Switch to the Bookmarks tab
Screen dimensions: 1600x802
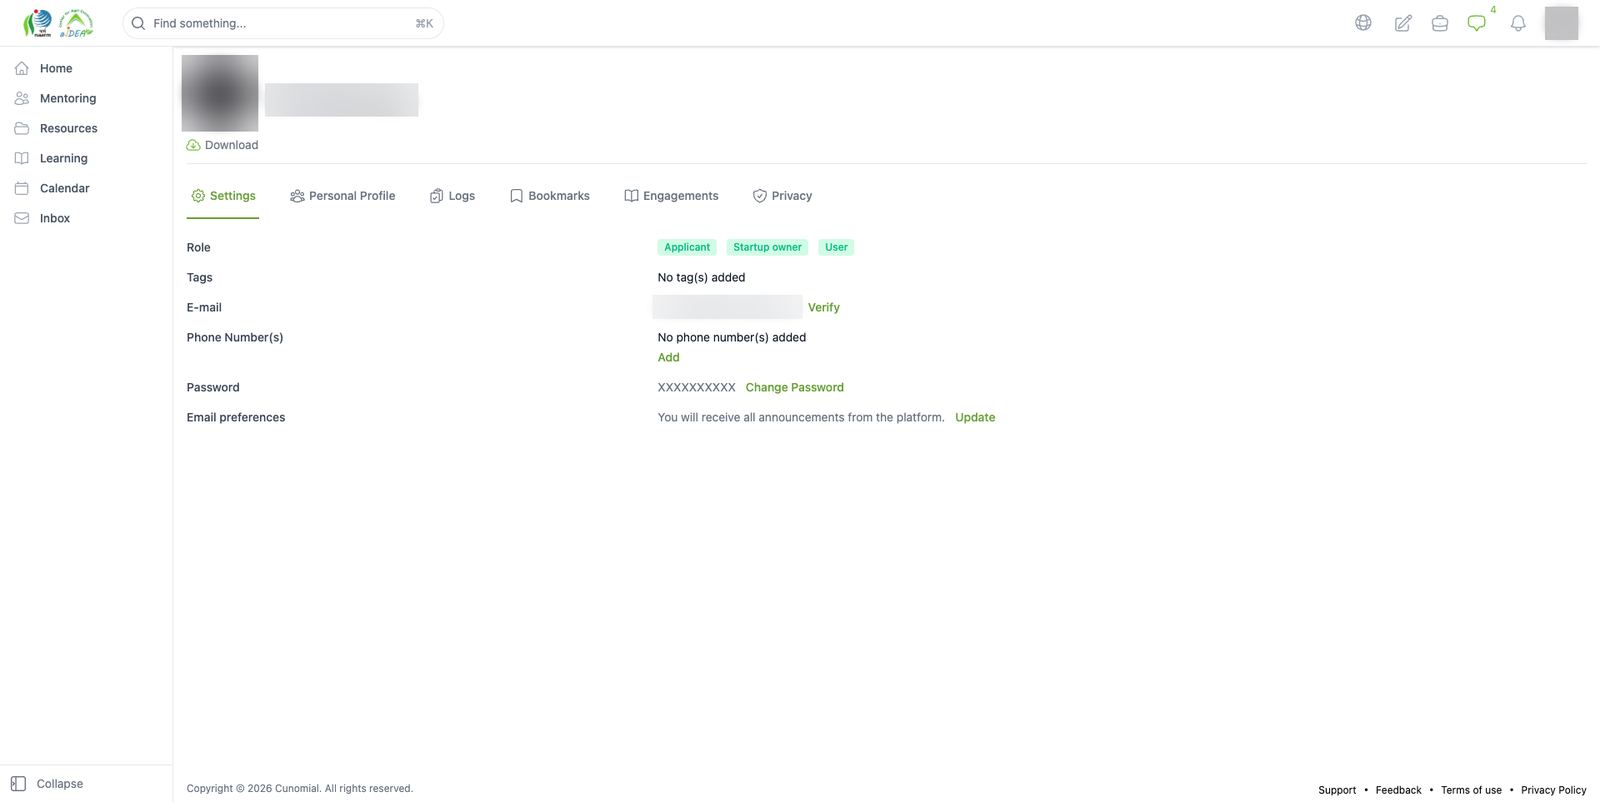point(549,196)
